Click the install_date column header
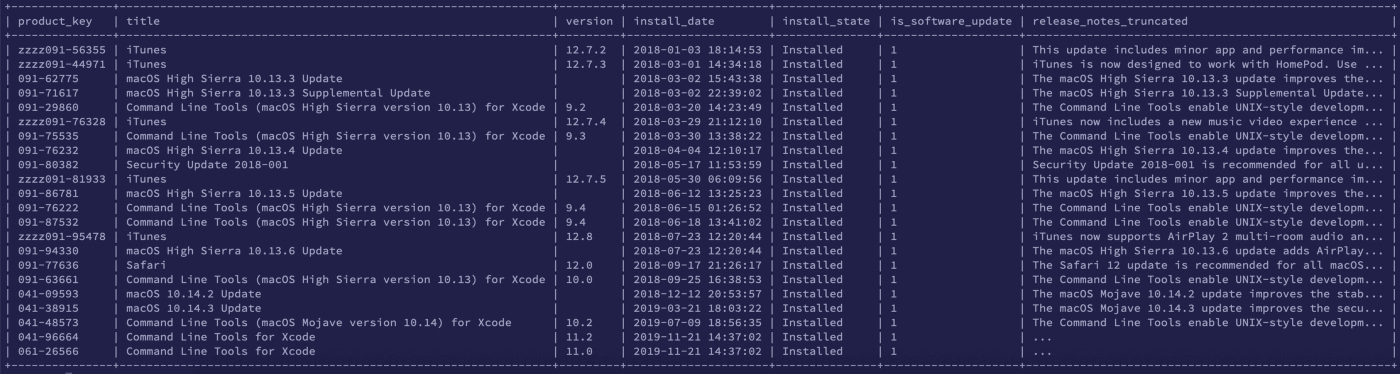 tap(673, 21)
